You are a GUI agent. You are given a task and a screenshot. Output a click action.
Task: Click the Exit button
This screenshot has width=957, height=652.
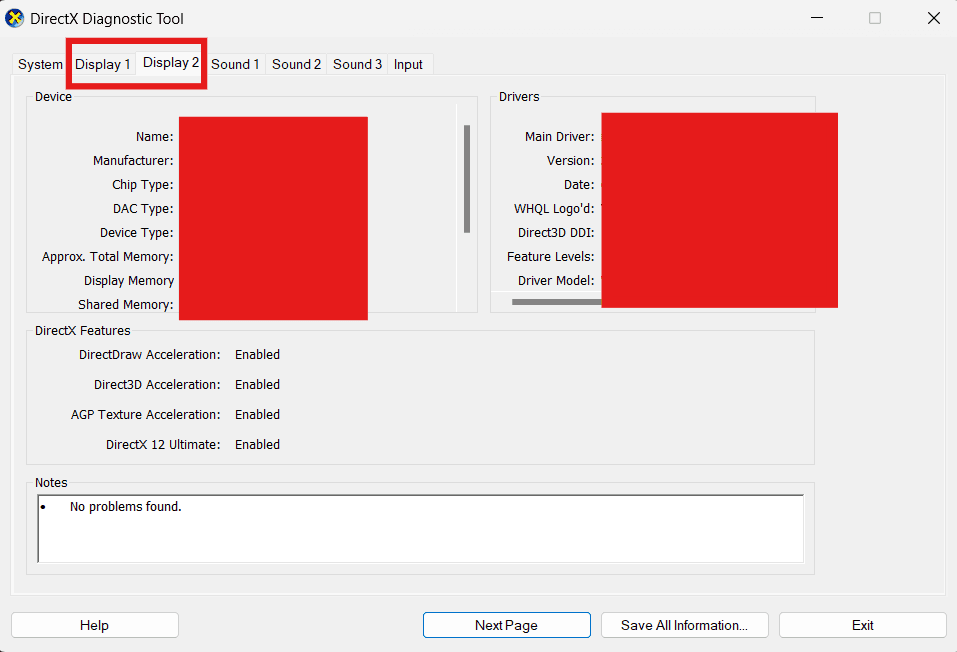point(862,625)
